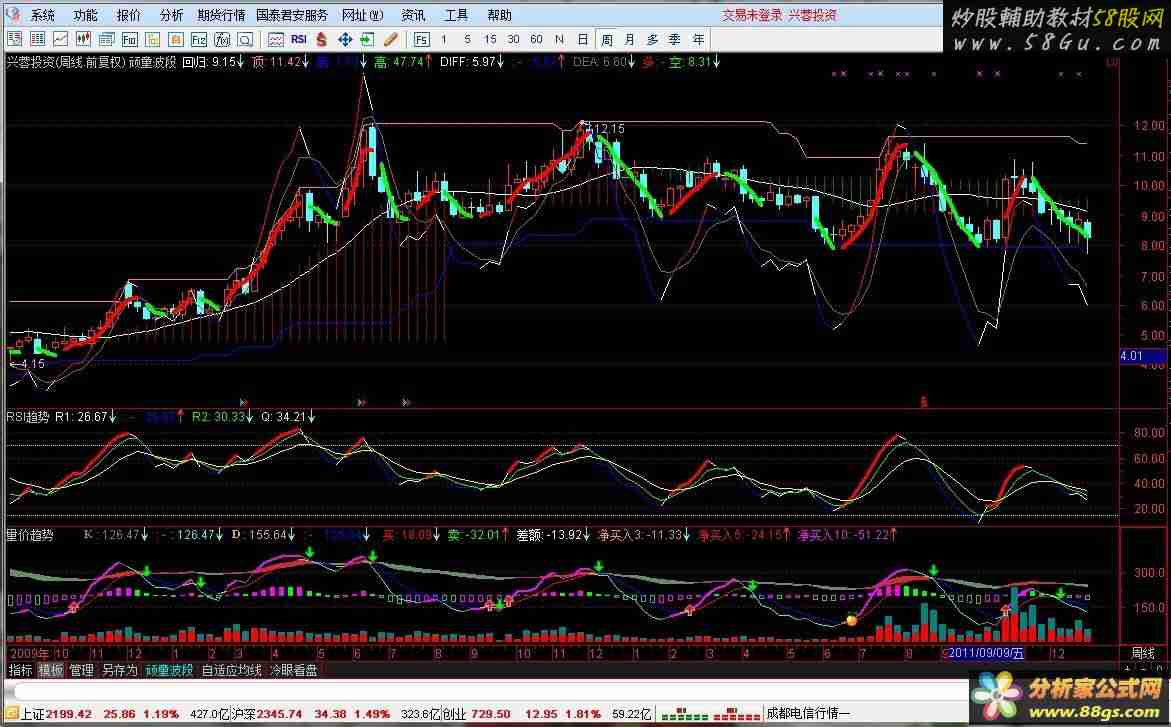The width and height of the screenshot is (1171, 727).
Task: Switch to quarterly (季) period
Action: click(x=674, y=39)
